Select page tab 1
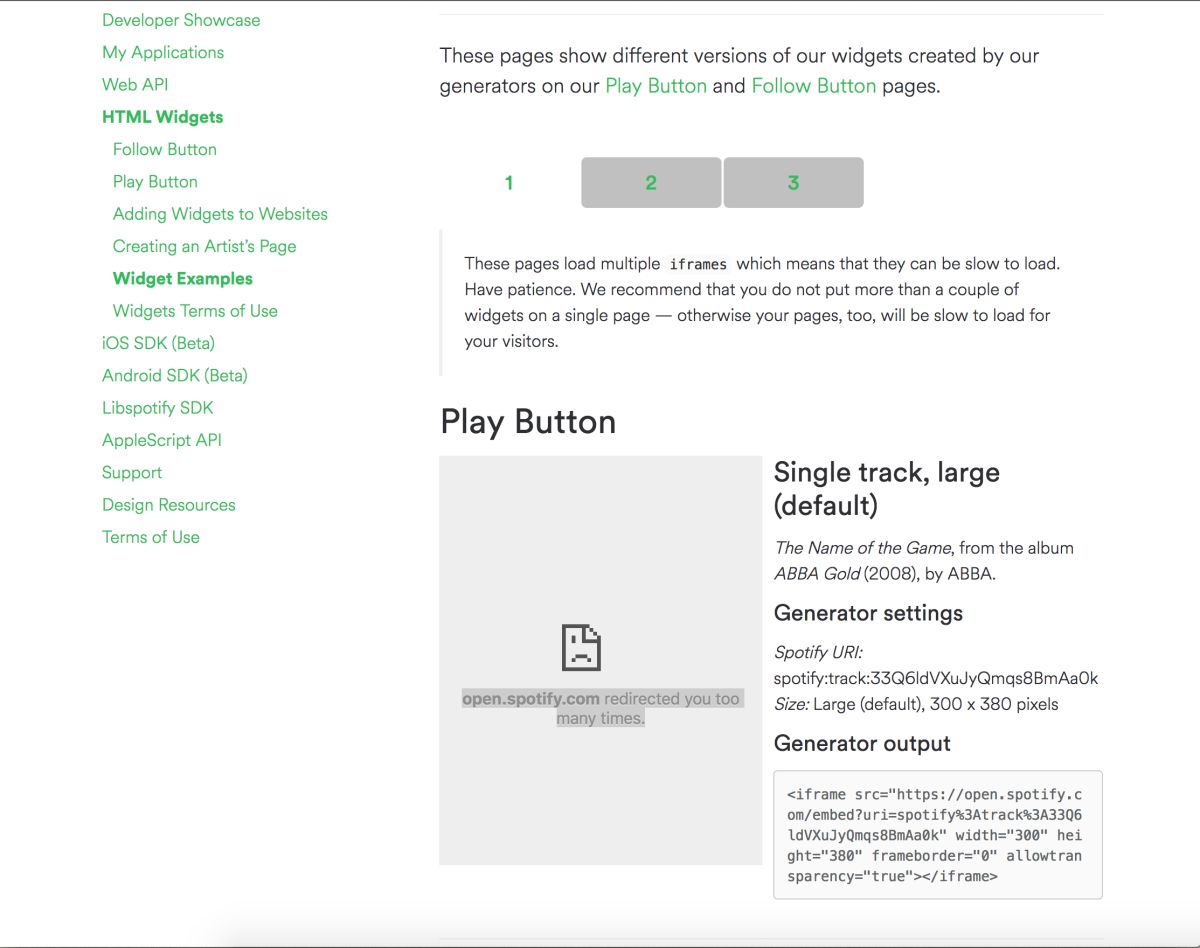This screenshot has height=948, width=1200. tap(509, 183)
